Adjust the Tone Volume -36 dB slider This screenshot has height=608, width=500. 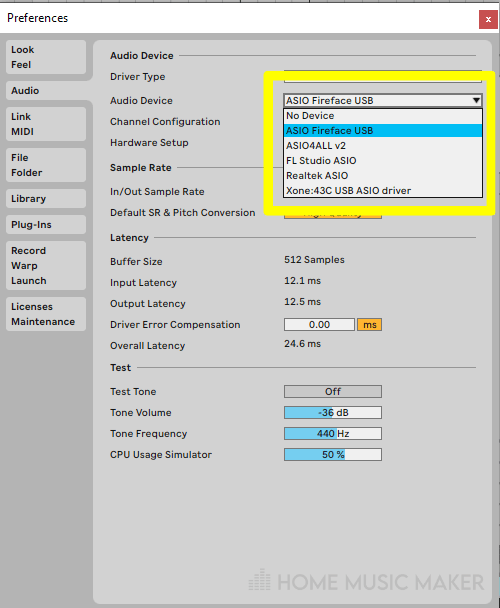333,412
